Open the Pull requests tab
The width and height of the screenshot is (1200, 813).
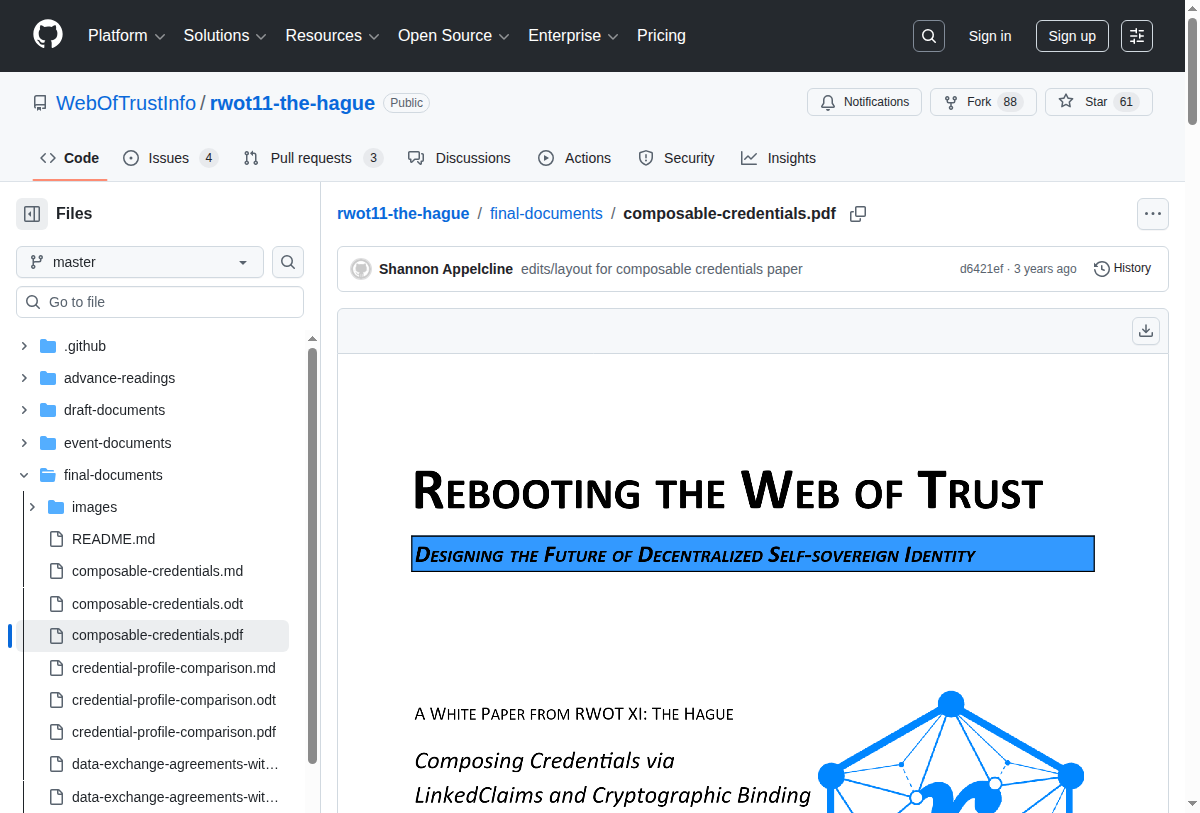point(312,158)
